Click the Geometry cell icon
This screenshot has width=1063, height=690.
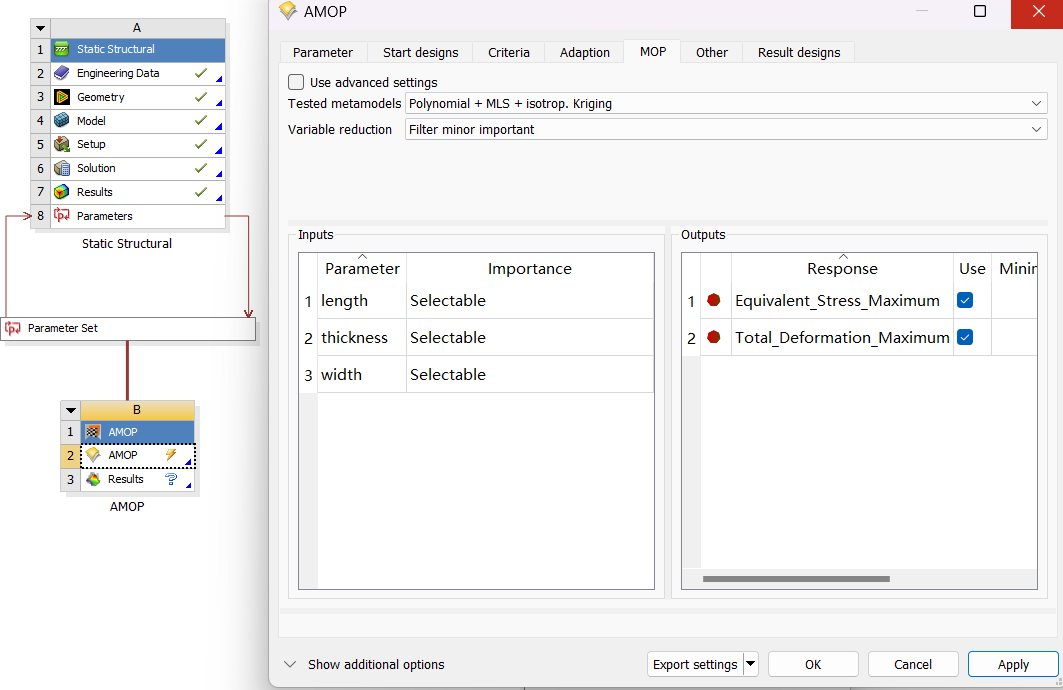pos(62,97)
